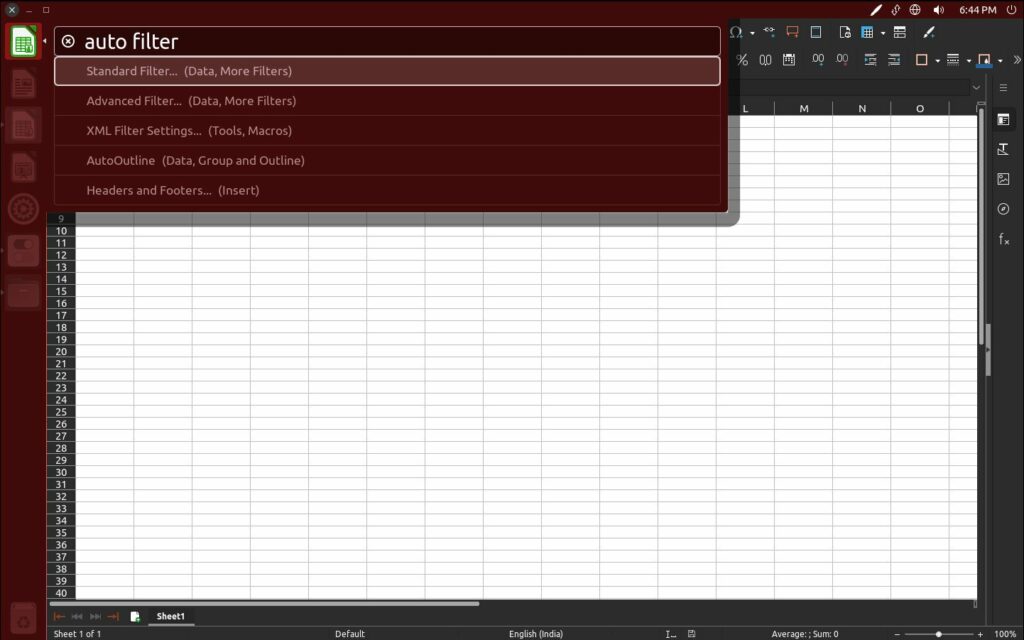Select row 20 header
The height and width of the screenshot is (640, 1024).
pyautogui.click(x=61, y=351)
